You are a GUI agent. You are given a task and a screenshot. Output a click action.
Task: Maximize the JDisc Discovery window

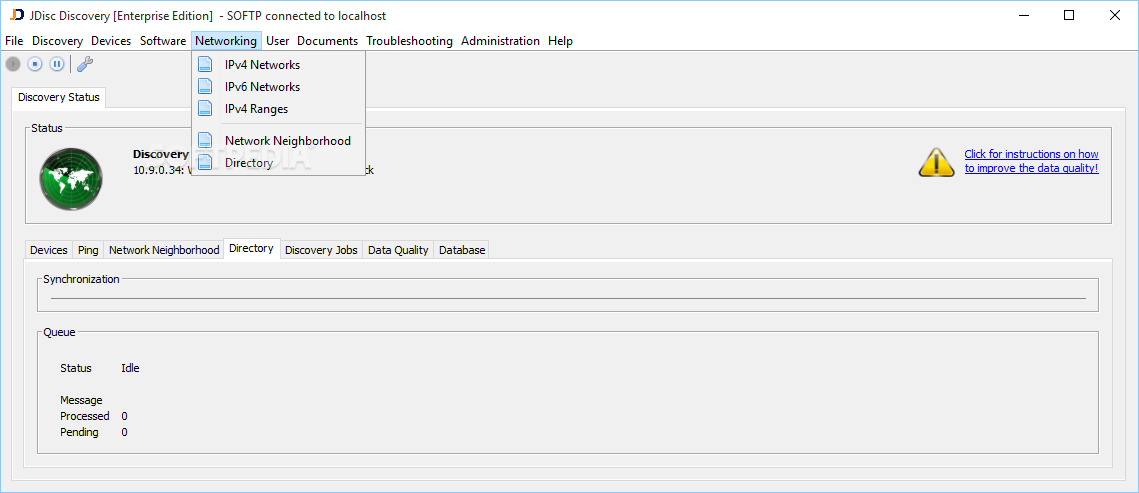coord(1069,15)
